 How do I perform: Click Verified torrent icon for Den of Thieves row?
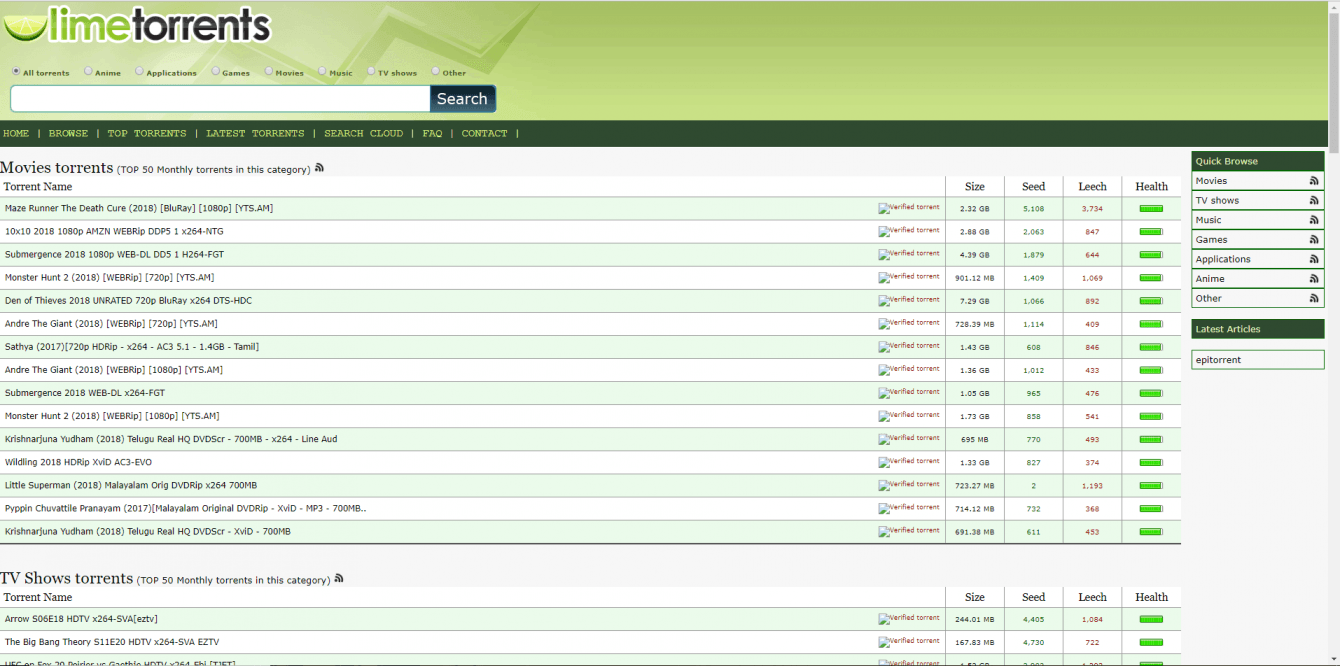(909, 300)
